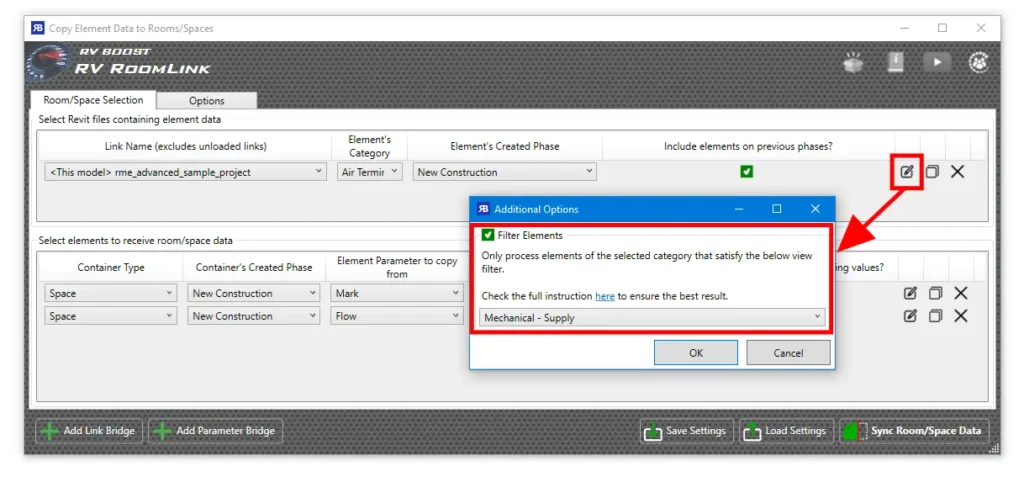Click the Element's Category column header
Image resolution: width=1024 pixels, height=477 pixels.
click(x=370, y=146)
